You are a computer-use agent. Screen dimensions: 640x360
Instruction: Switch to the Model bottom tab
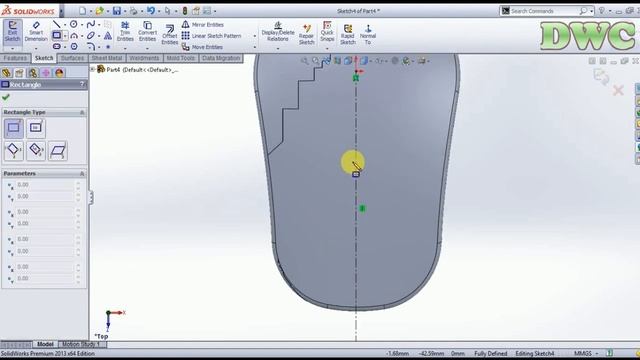coord(45,344)
